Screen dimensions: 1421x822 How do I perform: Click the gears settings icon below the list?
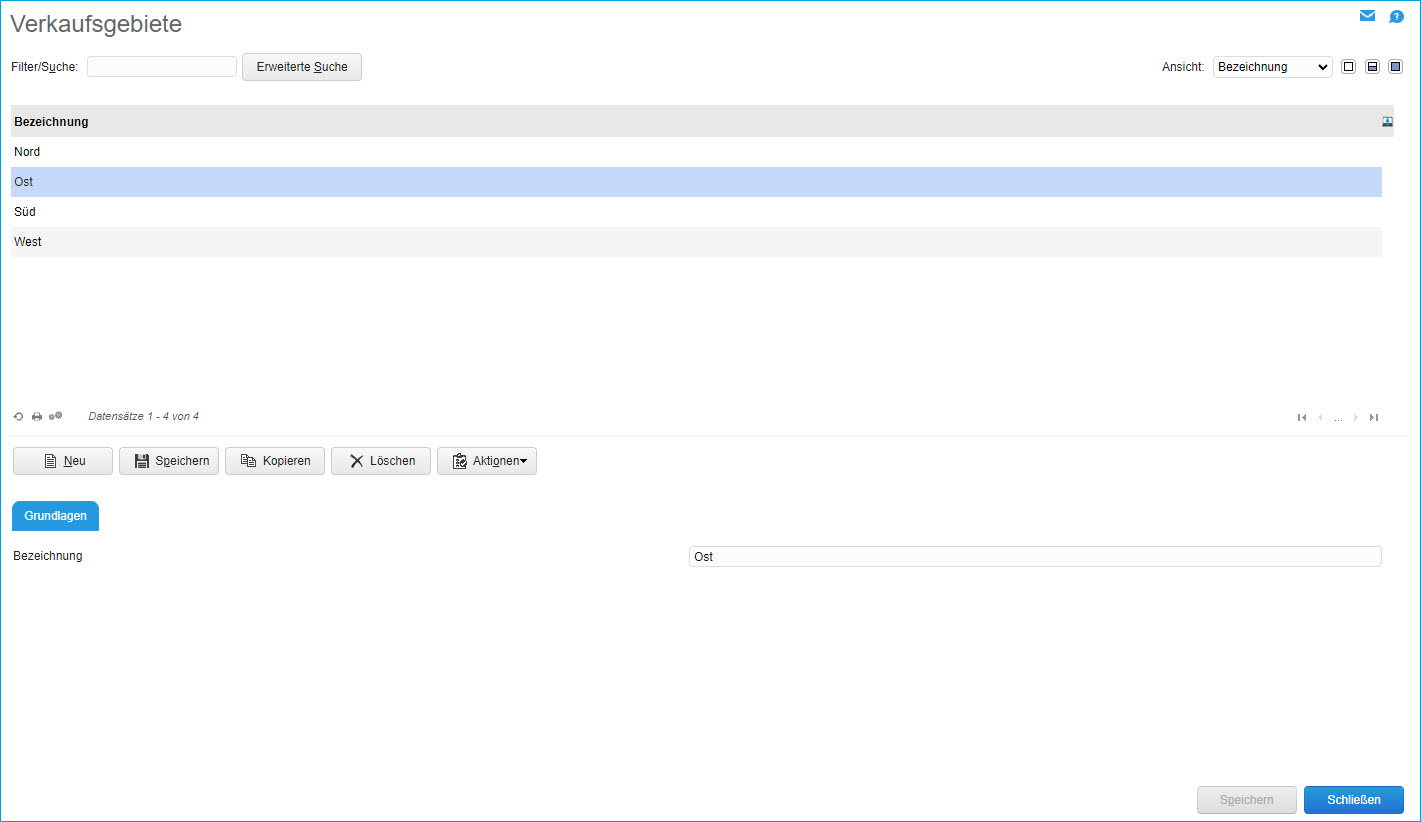click(x=56, y=416)
